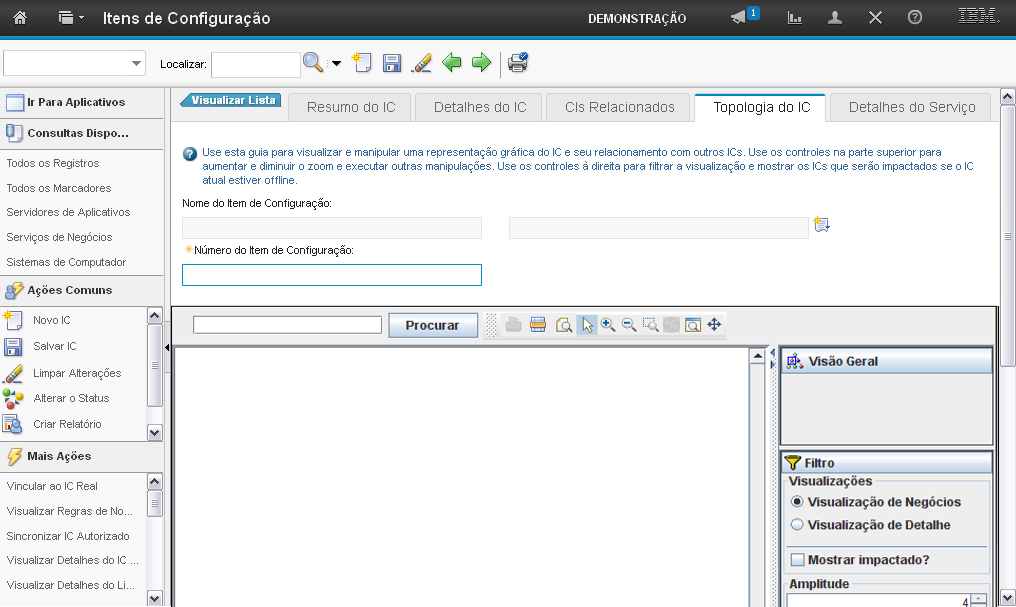
Task: Click the Número do Item de Configuração field
Action: 331,275
